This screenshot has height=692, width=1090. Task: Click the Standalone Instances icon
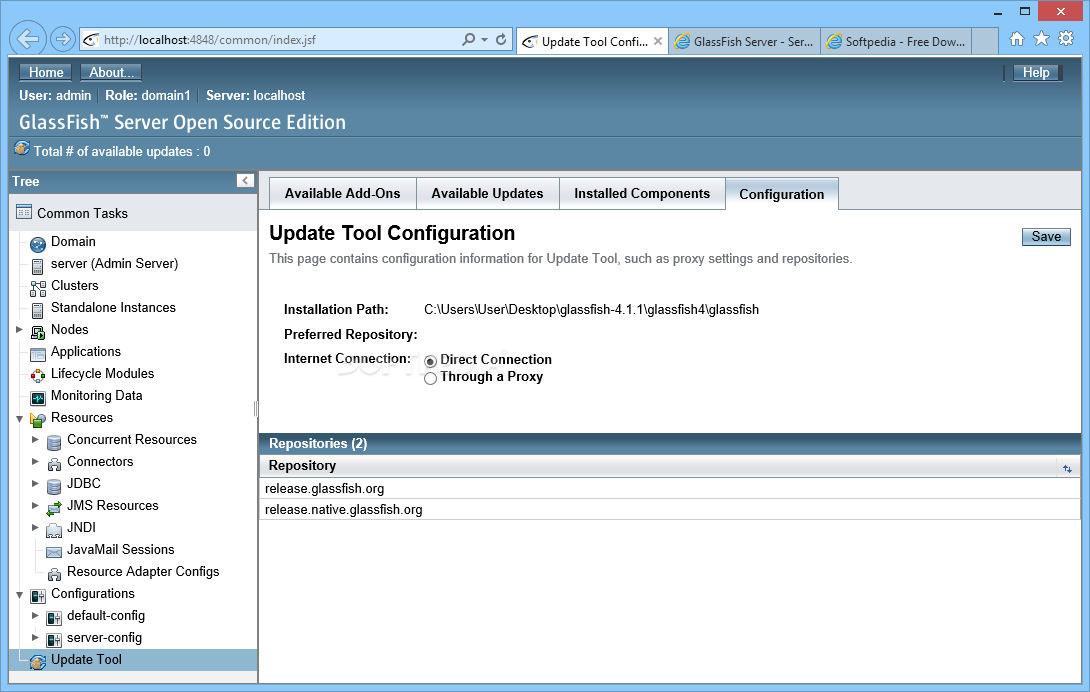tap(38, 310)
